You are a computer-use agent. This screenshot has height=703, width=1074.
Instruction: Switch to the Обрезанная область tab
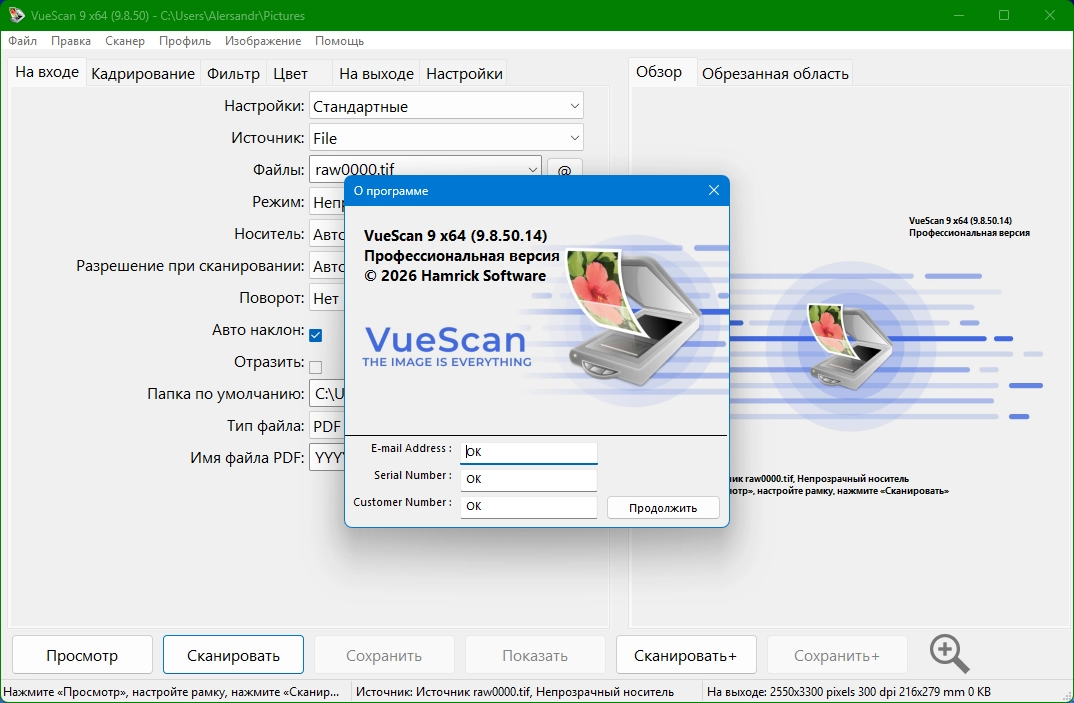click(x=775, y=73)
